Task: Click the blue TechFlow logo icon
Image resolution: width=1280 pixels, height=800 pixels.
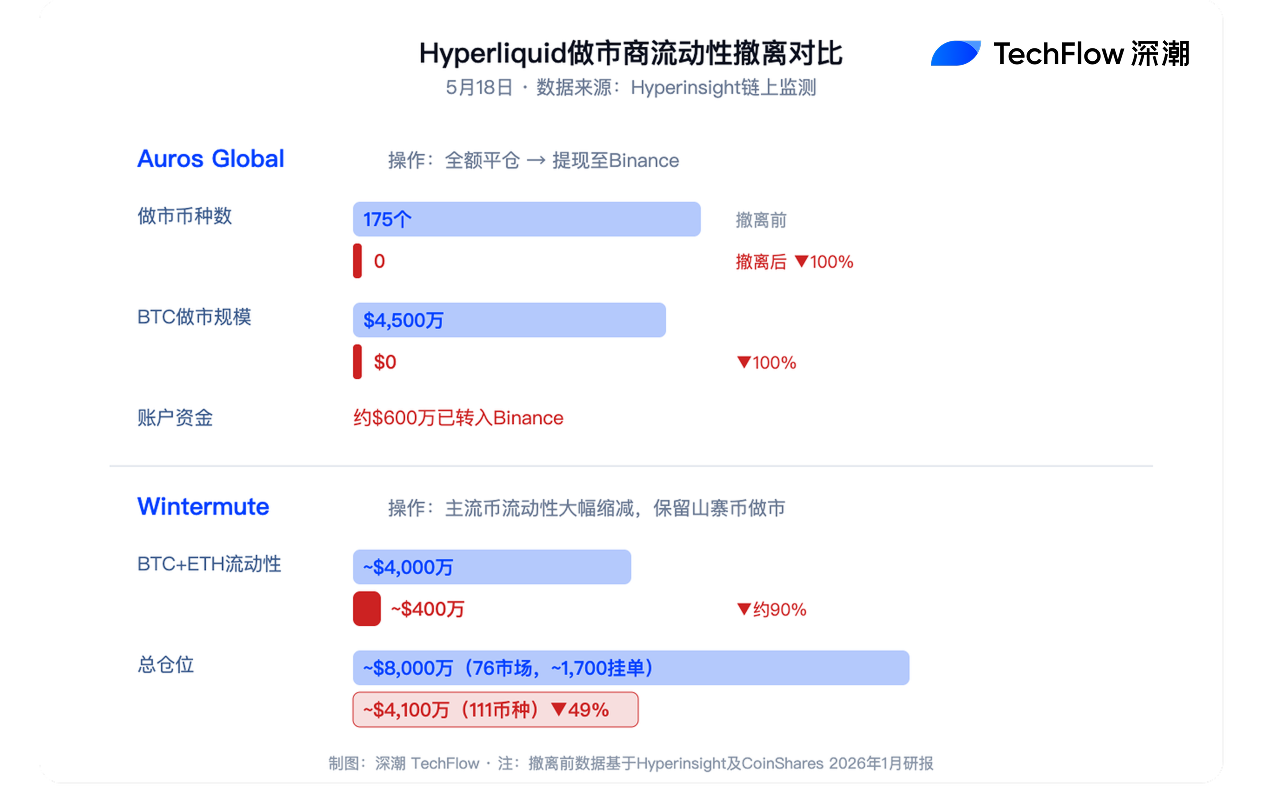Action: [956, 53]
